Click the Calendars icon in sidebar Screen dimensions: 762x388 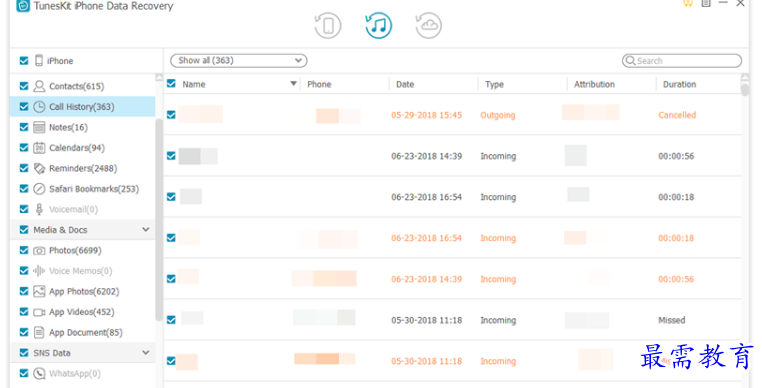click(x=39, y=148)
